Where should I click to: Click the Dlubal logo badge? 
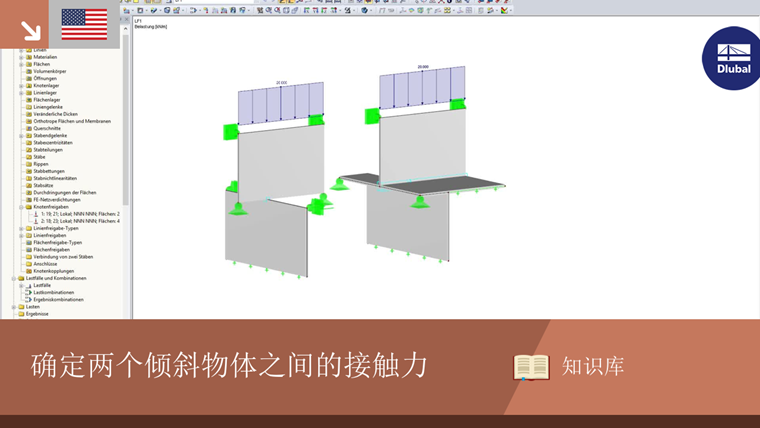[732, 58]
